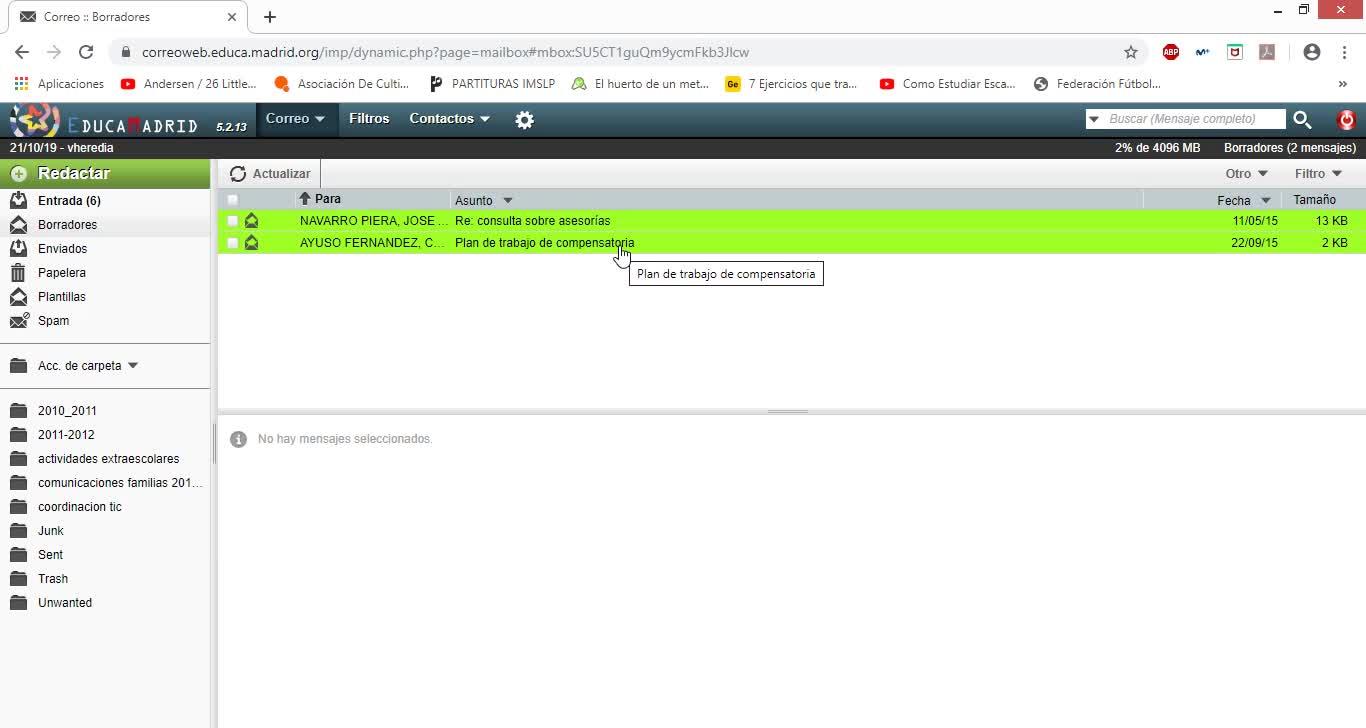Click the Sort ascending arrow beside Para

(x=305, y=199)
